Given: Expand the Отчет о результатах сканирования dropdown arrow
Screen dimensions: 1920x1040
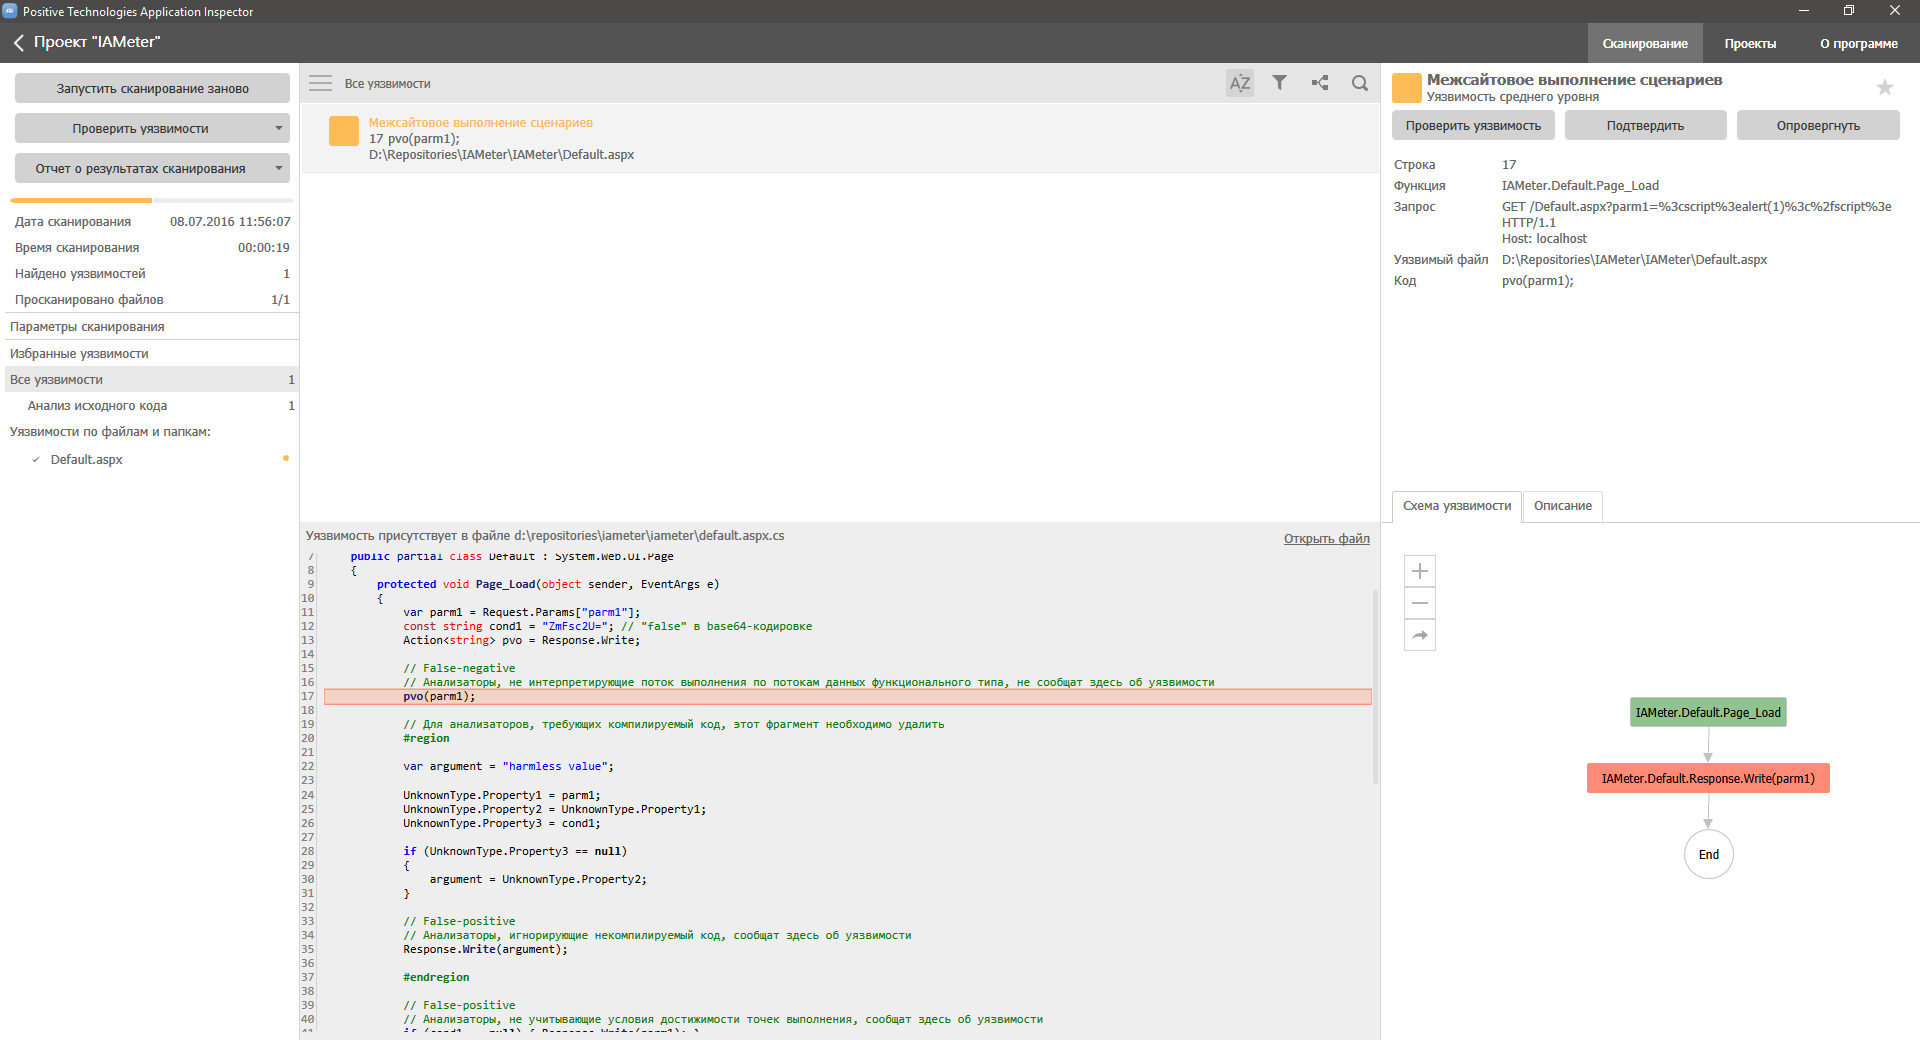Looking at the screenshot, I should [279, 168].
